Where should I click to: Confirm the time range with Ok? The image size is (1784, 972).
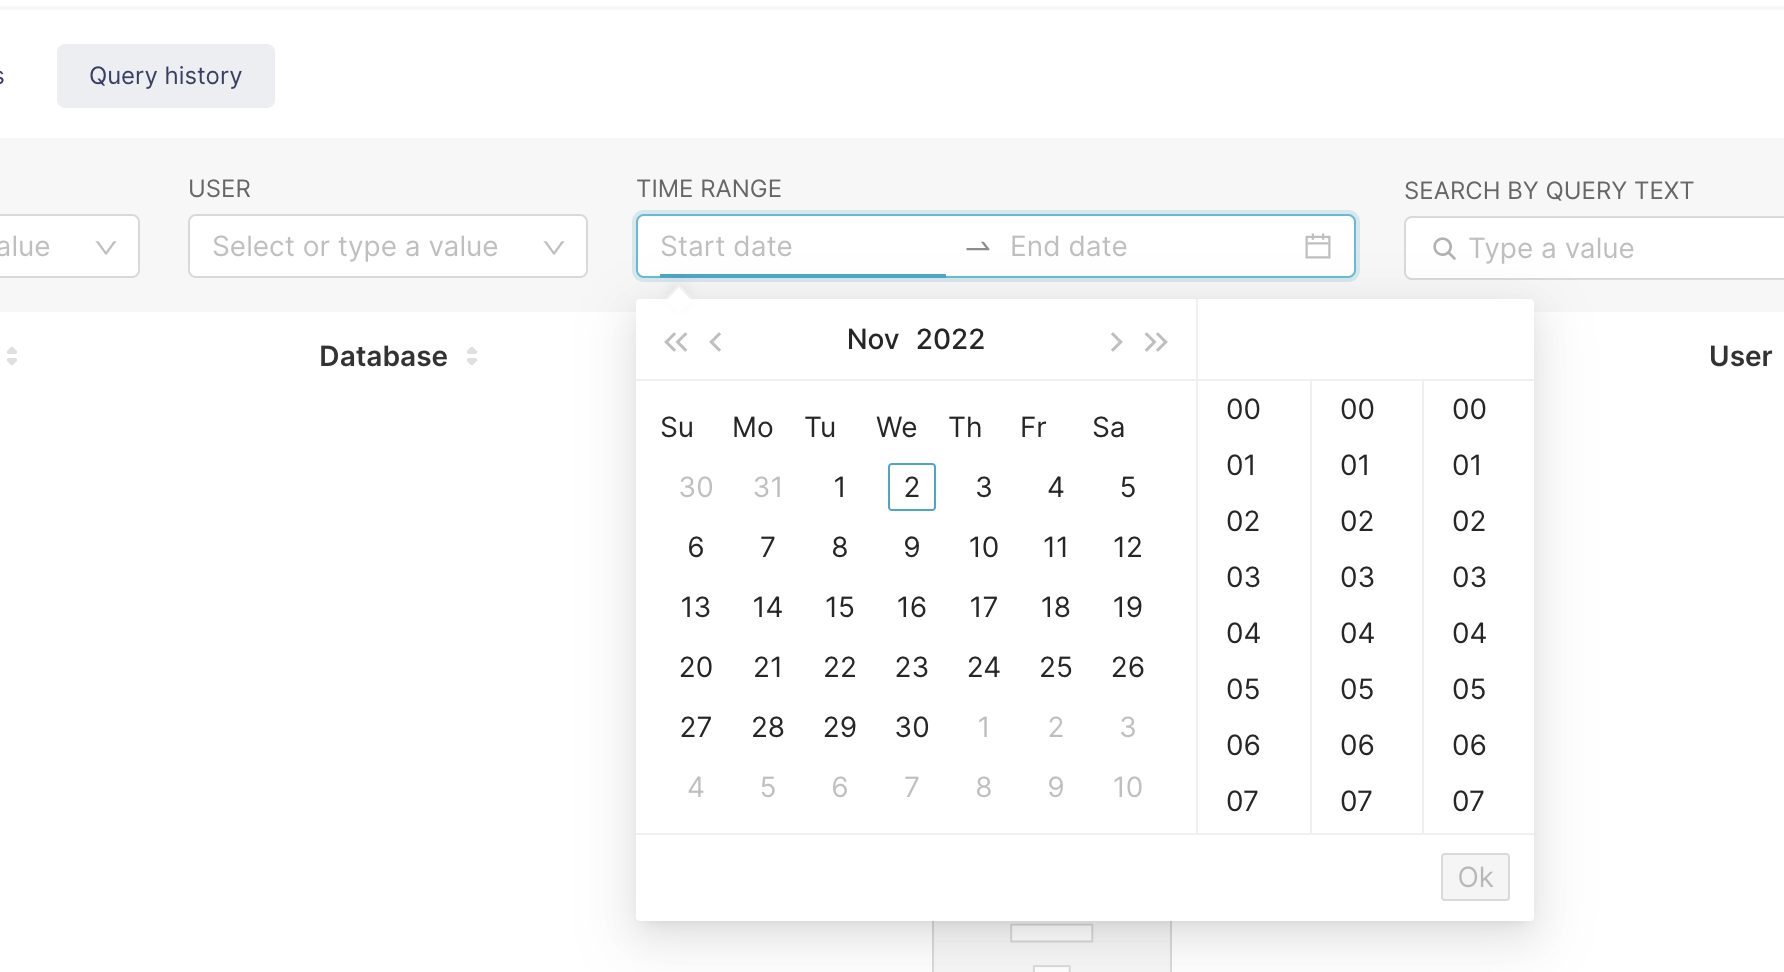(1474, 876)
